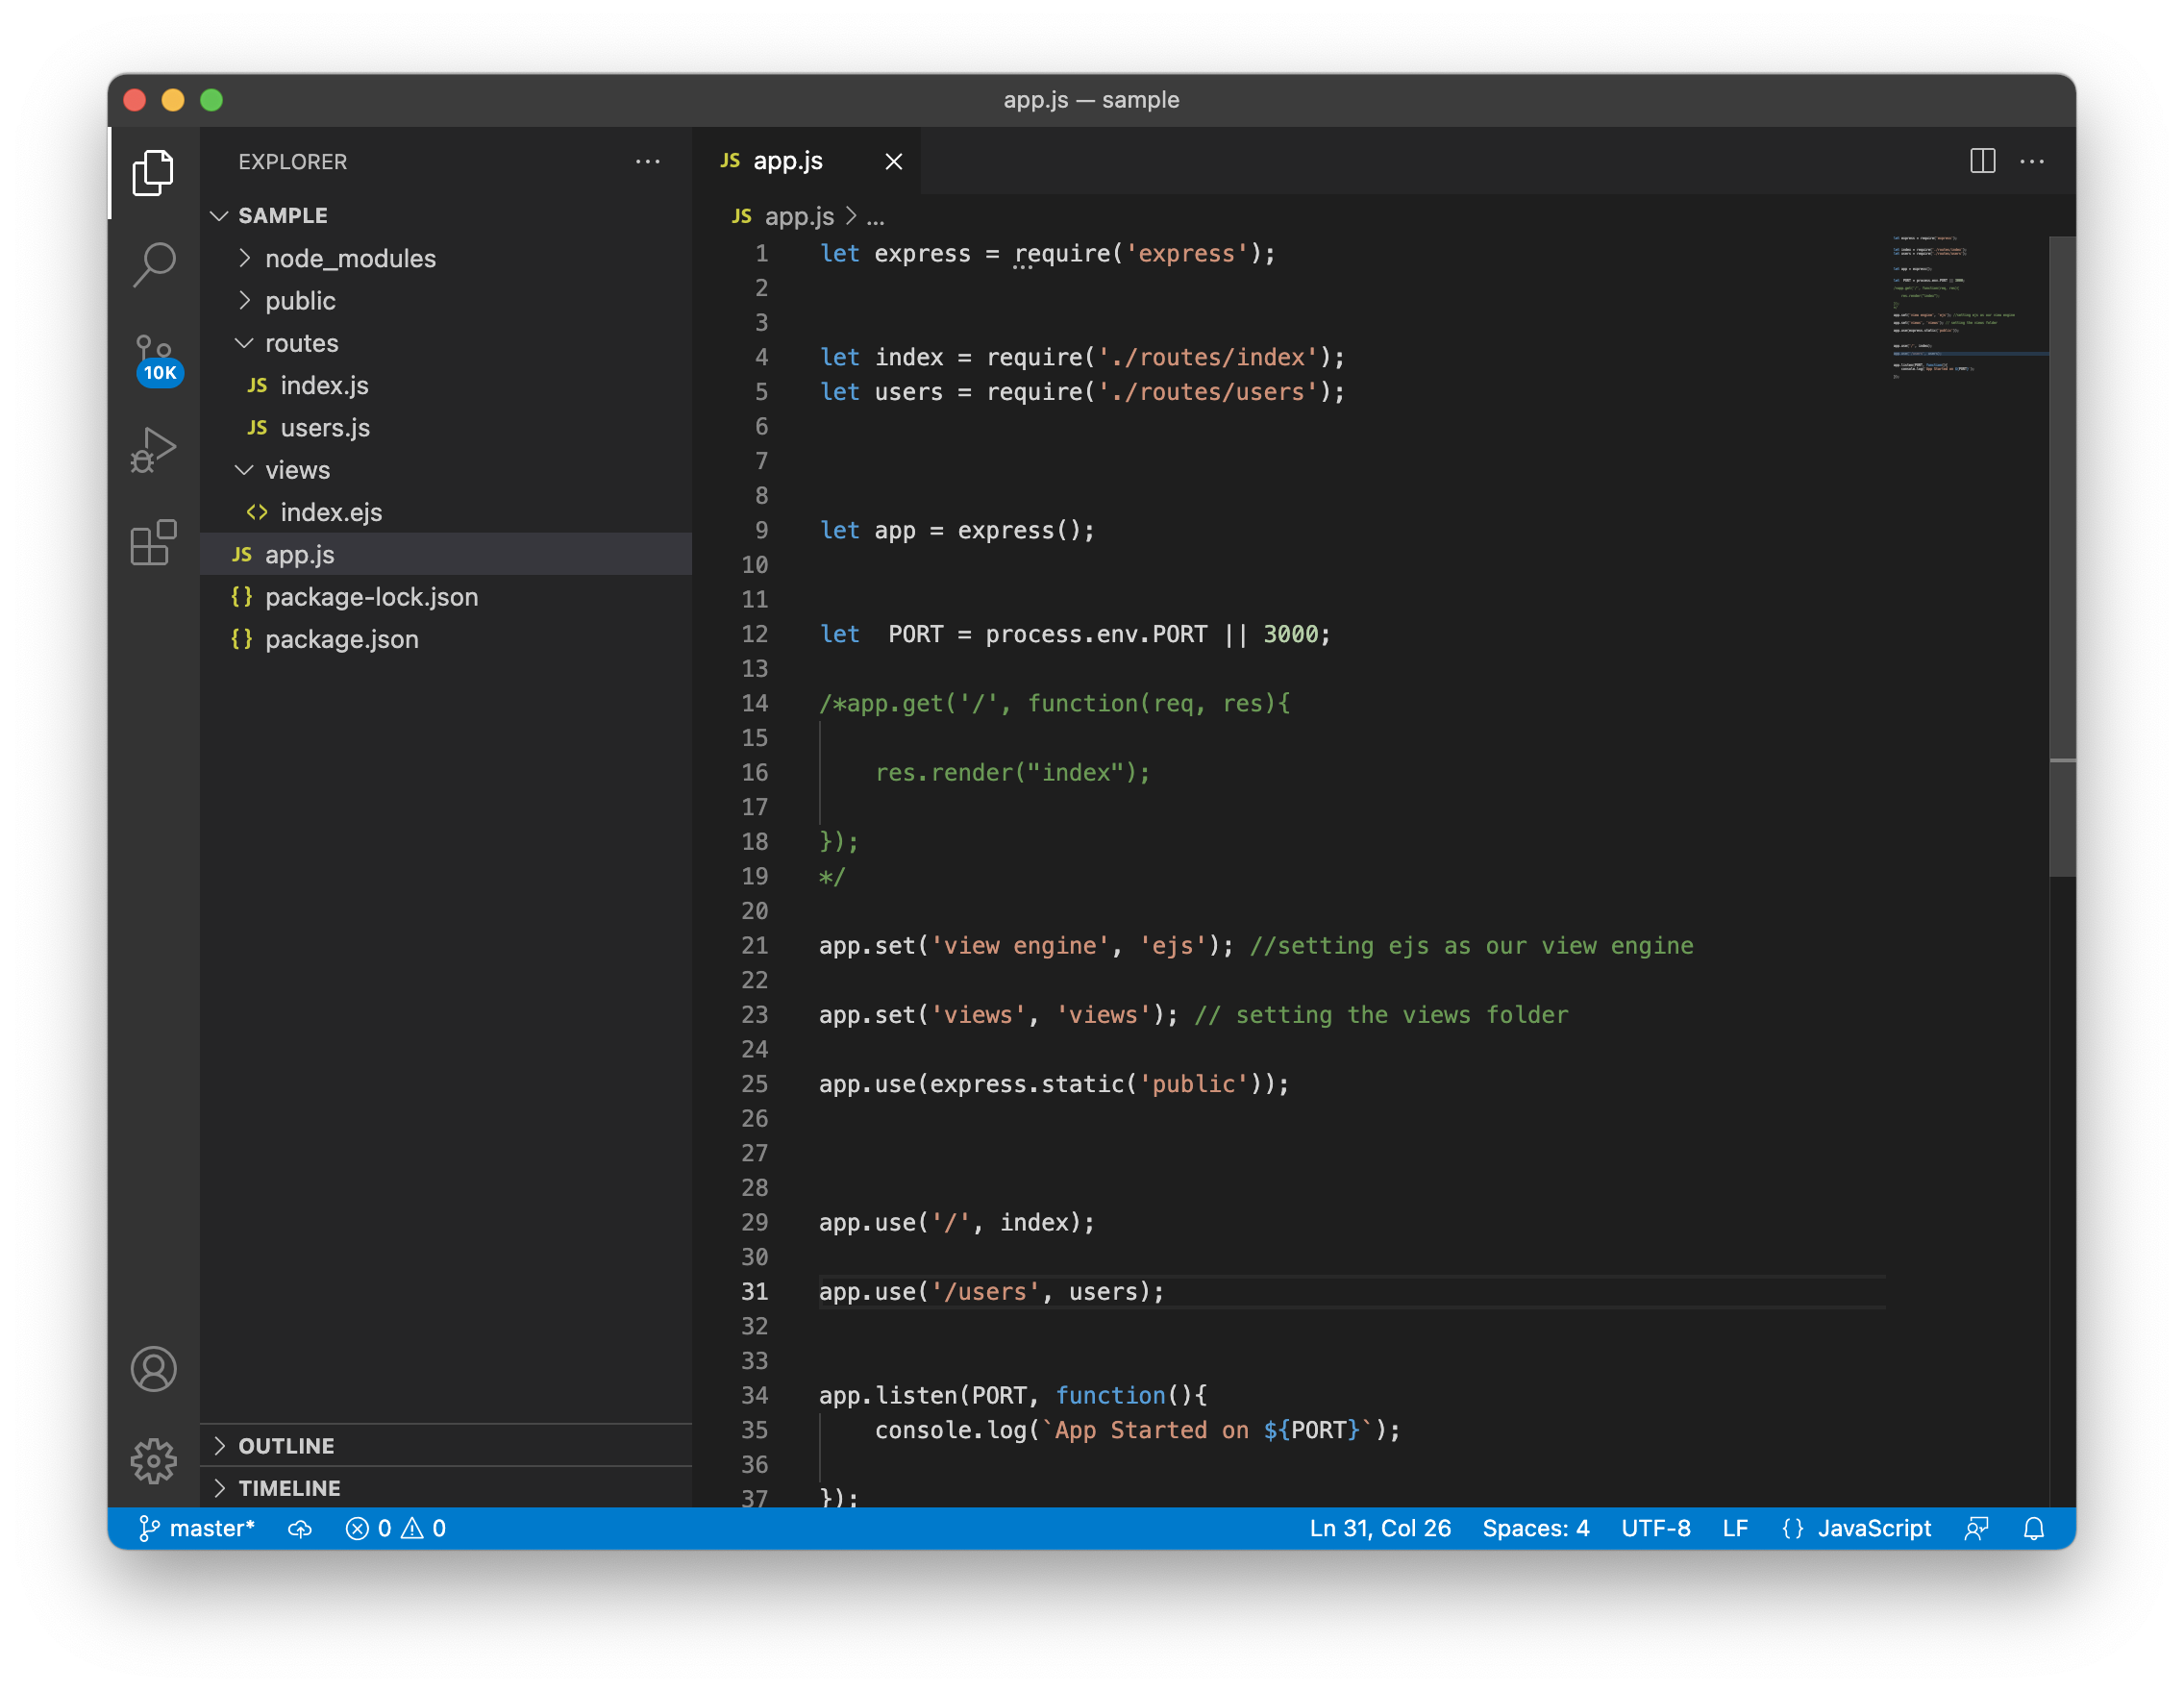Collapse the routes folder
Screen dimensions: 2184x1692
(x=301, y=343)
